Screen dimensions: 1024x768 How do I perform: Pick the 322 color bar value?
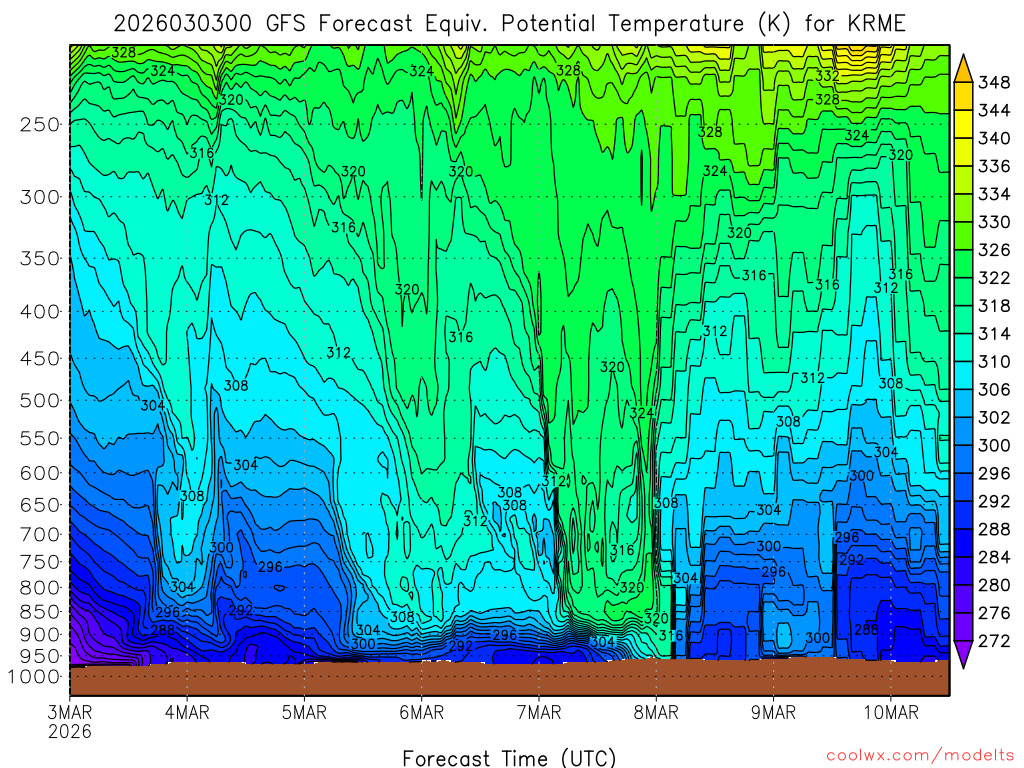pos(994,278)
